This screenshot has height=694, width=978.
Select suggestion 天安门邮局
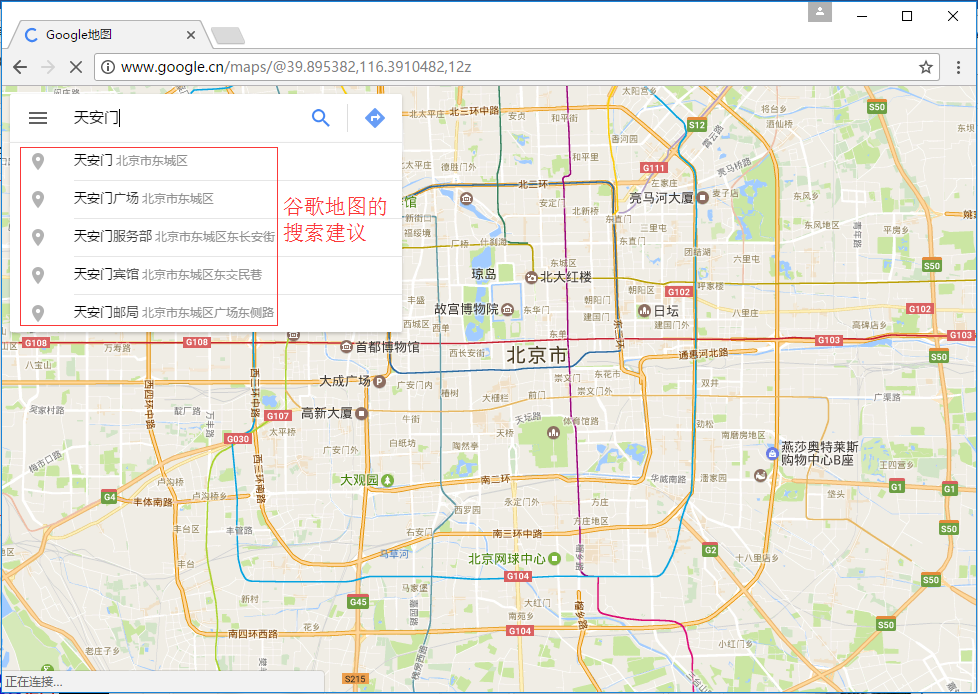206,312
